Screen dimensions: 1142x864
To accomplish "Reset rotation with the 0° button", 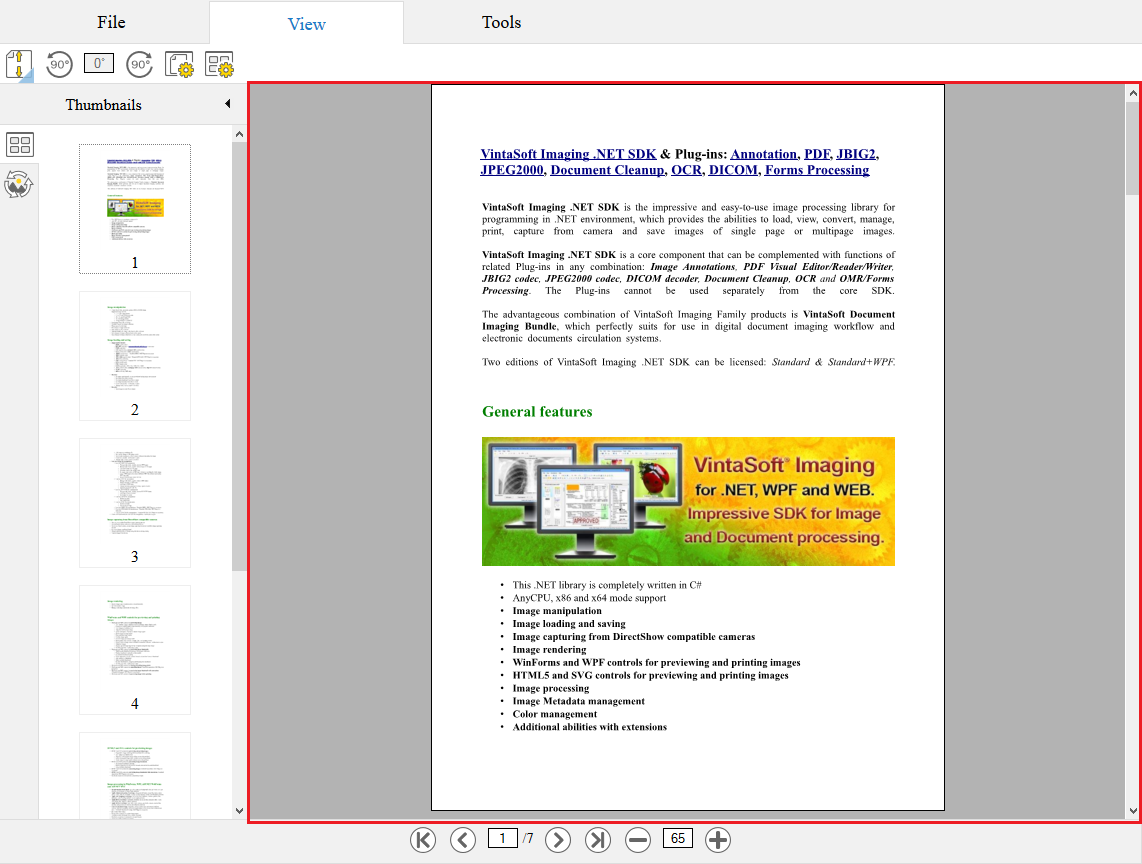I will coord(99,64).
